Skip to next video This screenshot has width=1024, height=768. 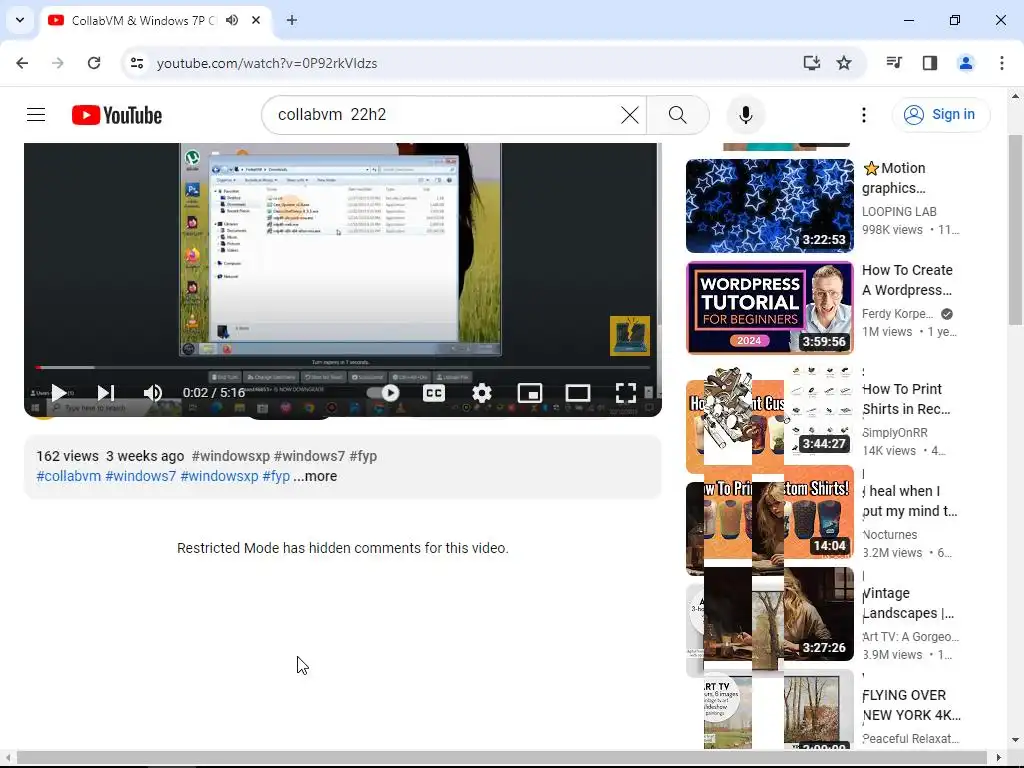[x=106, y=392]
